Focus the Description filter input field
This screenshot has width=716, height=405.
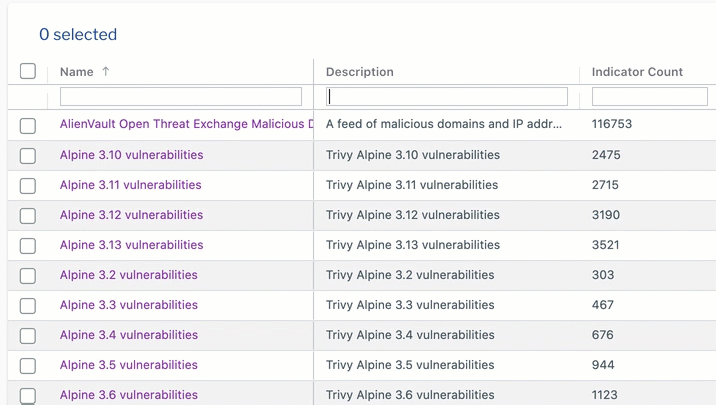(x=447, y=96)
